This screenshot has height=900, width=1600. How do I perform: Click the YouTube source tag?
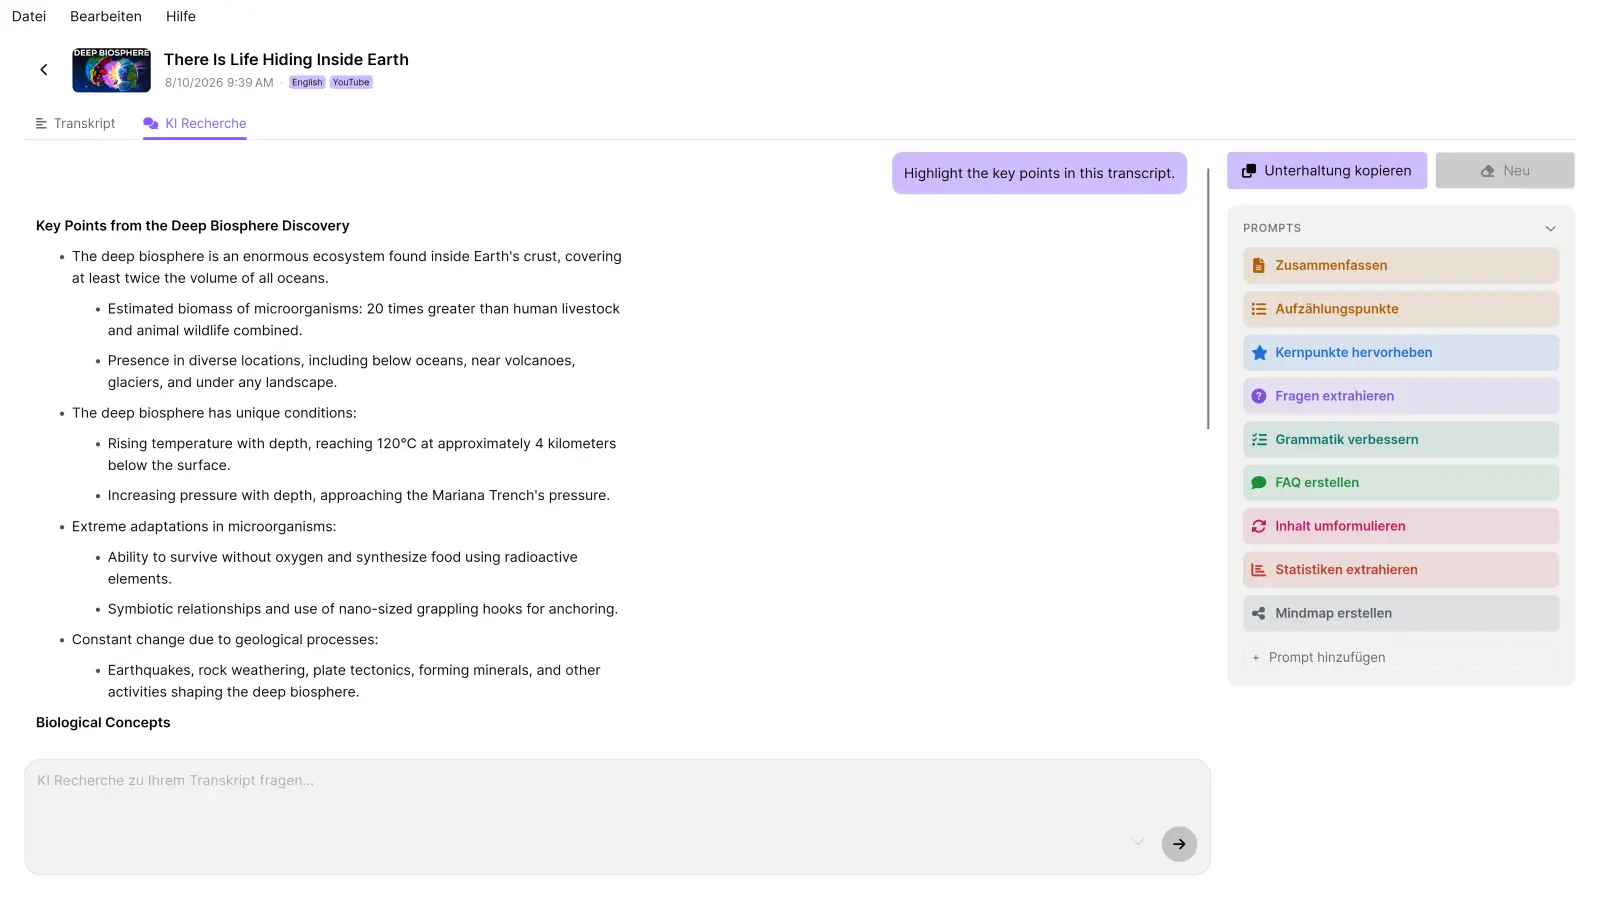tap(351, 83)
